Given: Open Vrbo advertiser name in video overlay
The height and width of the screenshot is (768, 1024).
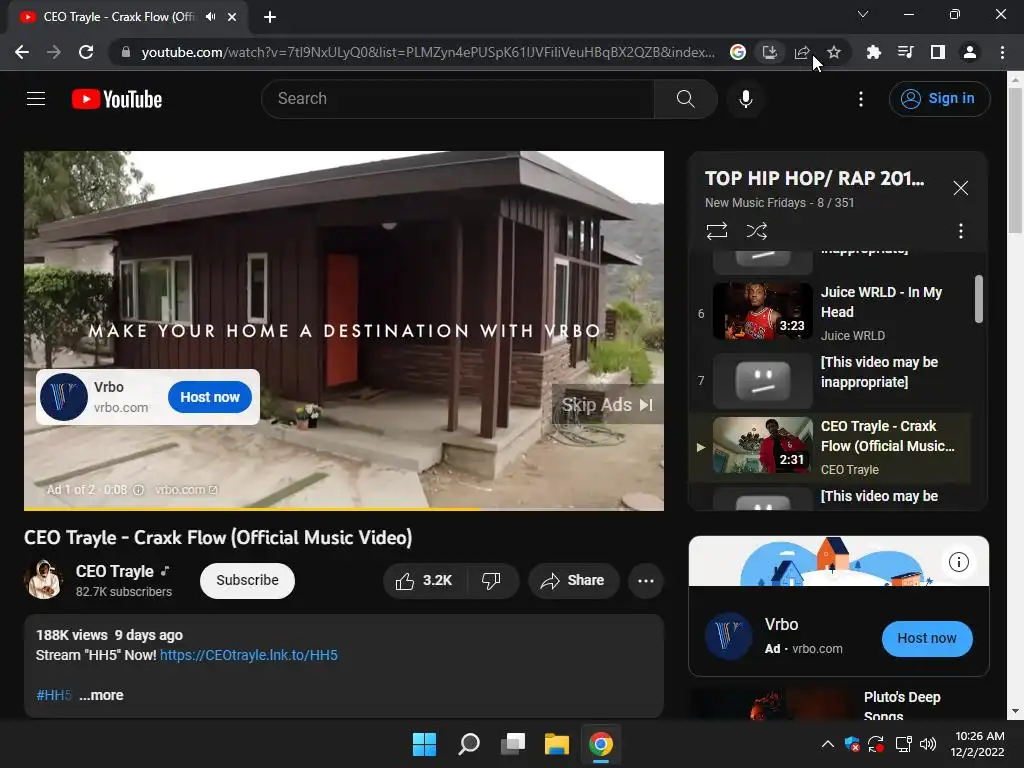Looking at the screenshot, I should tap(108, 387).
